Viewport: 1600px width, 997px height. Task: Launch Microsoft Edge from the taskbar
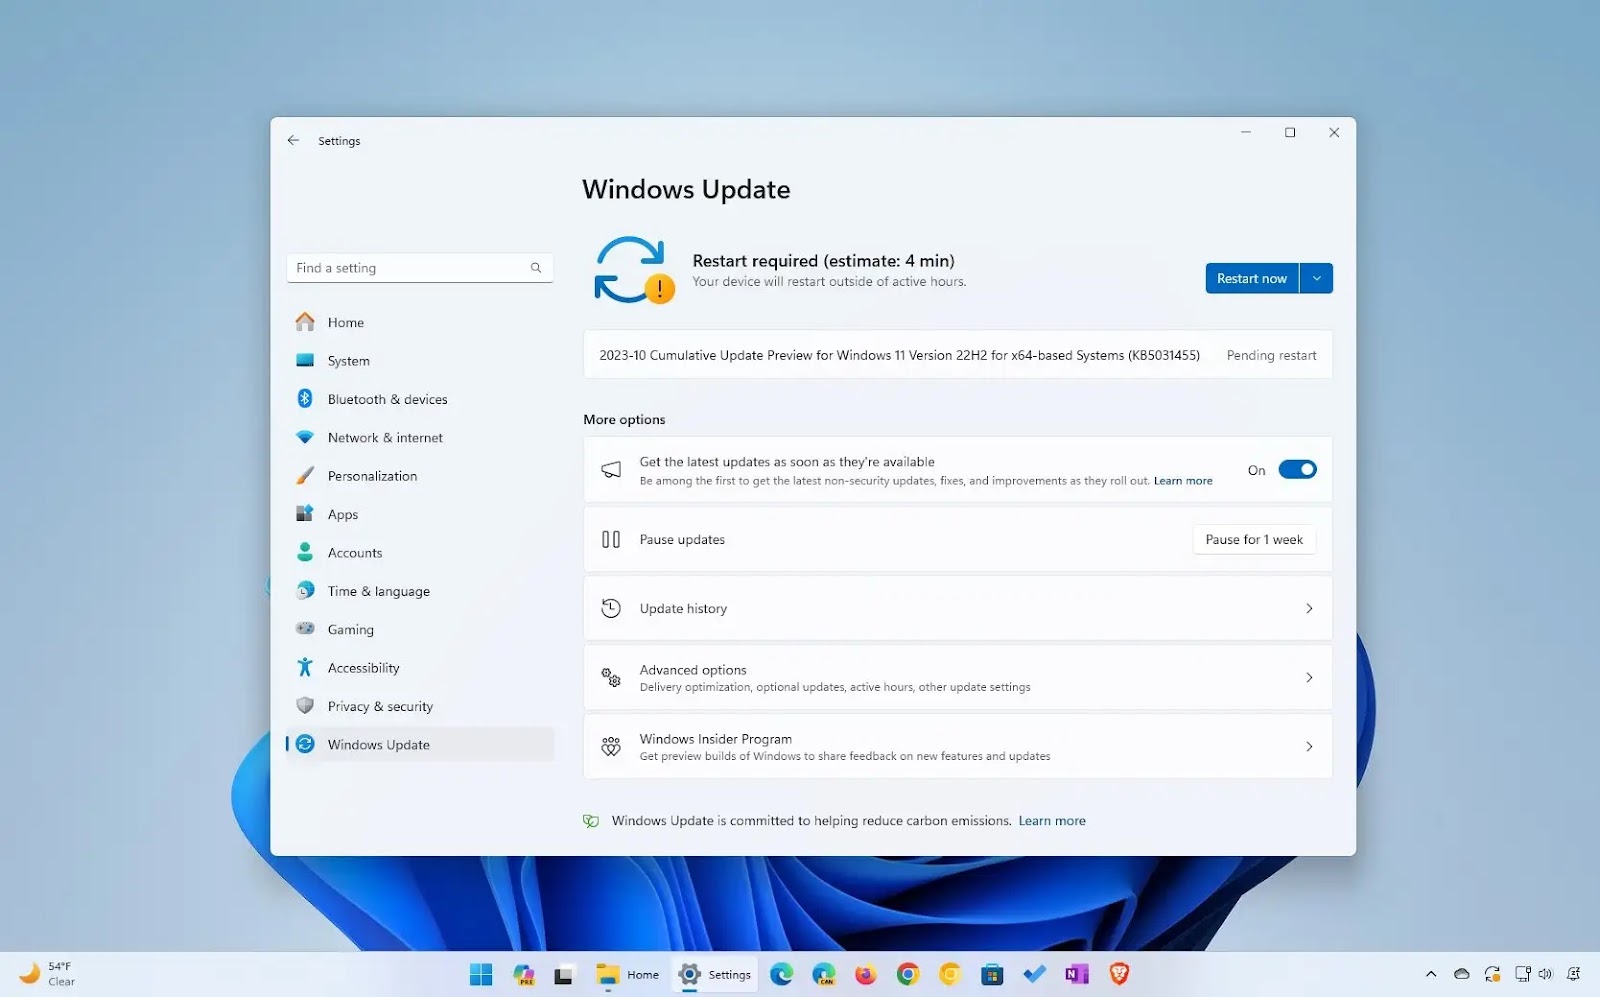pyautogui.click(x=782, y=974)
